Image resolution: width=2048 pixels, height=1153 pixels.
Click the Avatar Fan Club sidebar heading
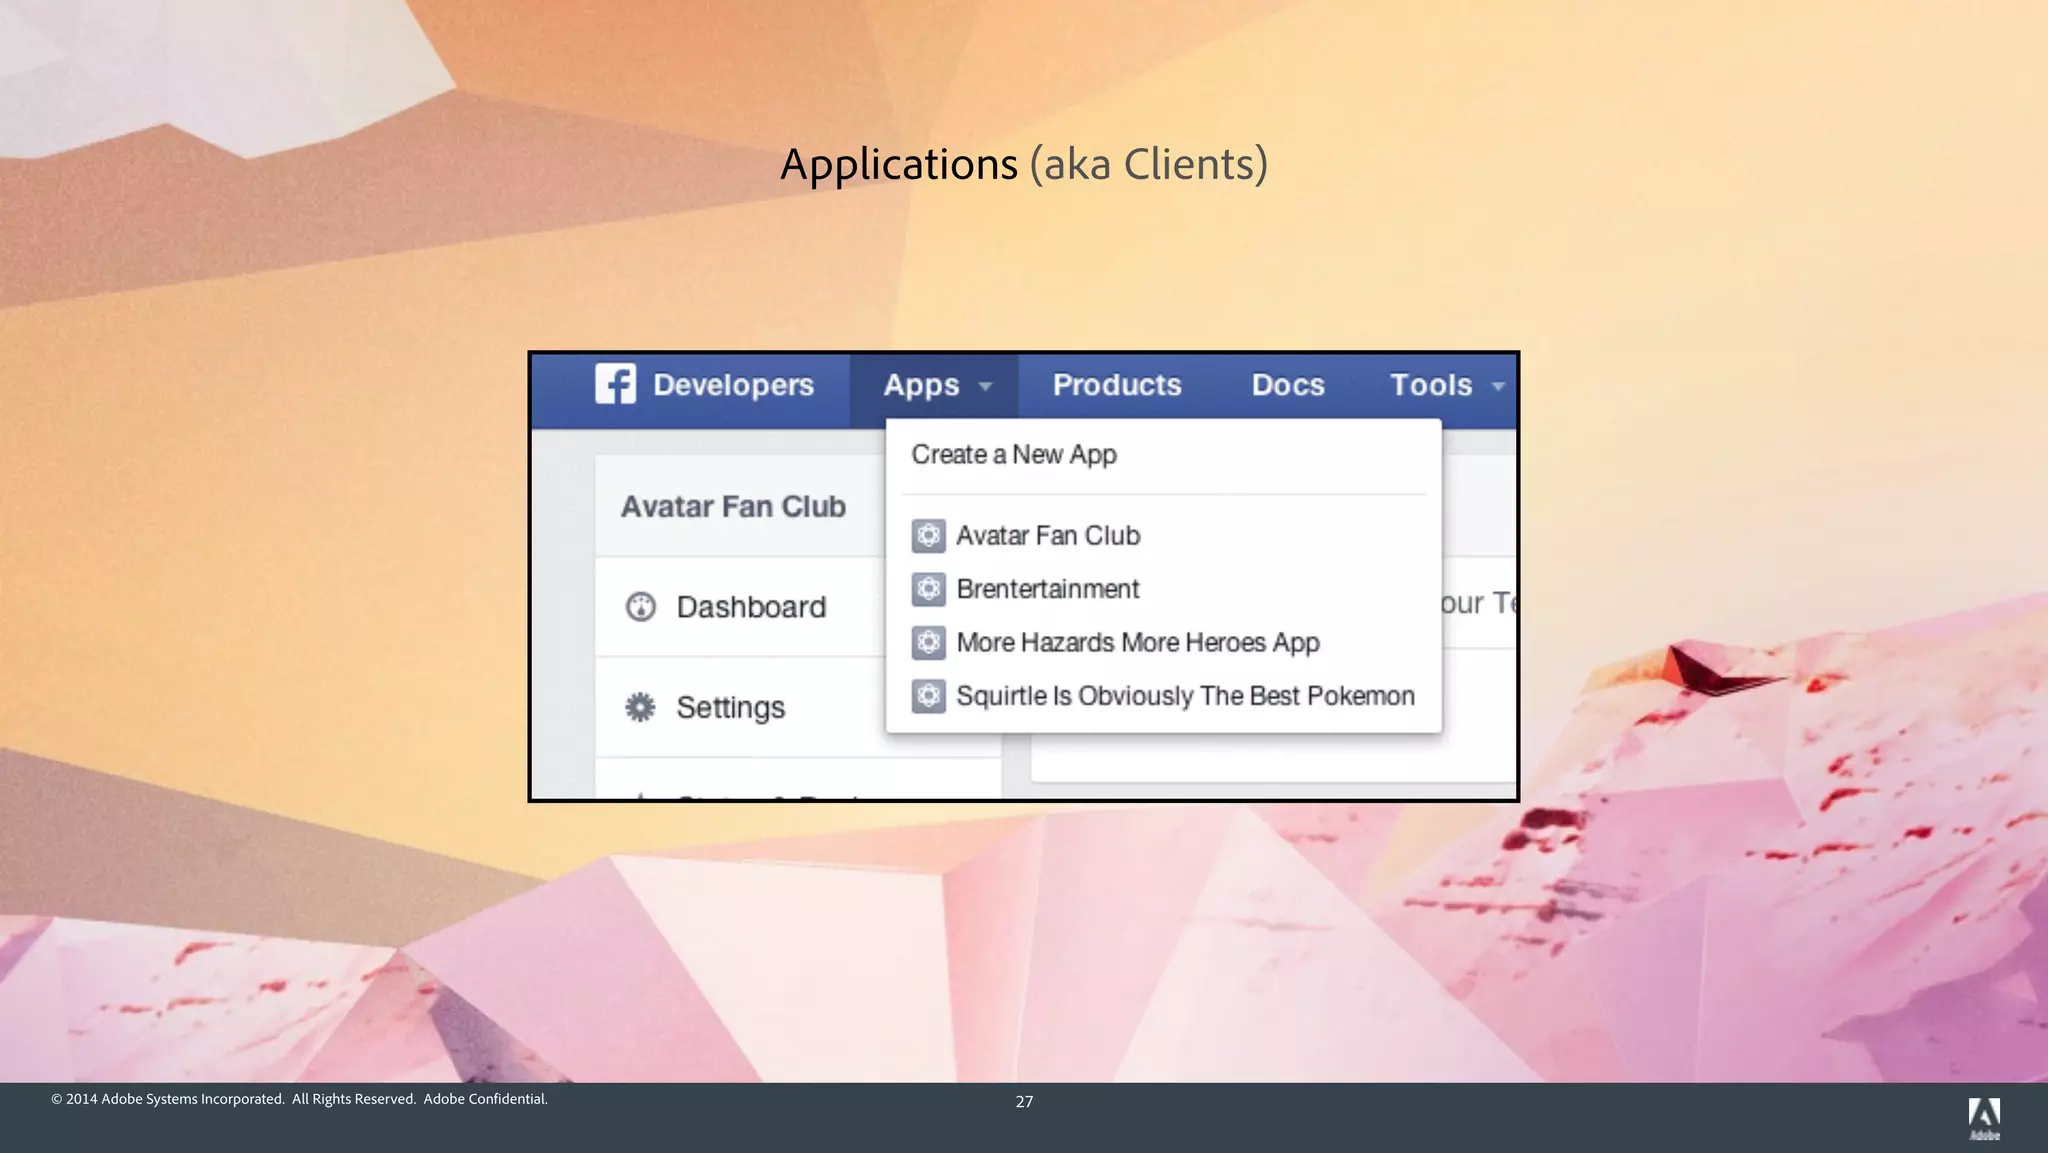point(733,507)
